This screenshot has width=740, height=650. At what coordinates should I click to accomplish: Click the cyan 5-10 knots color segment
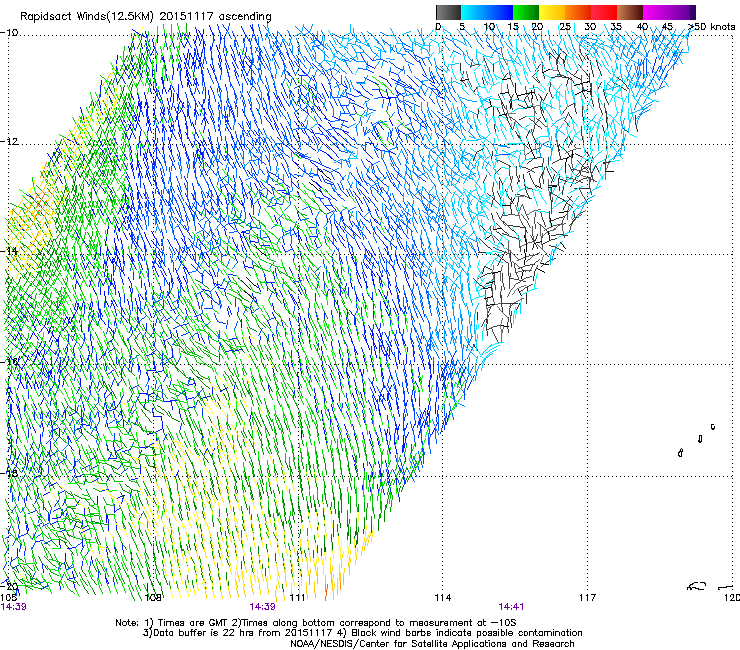[x=474, y=12]
